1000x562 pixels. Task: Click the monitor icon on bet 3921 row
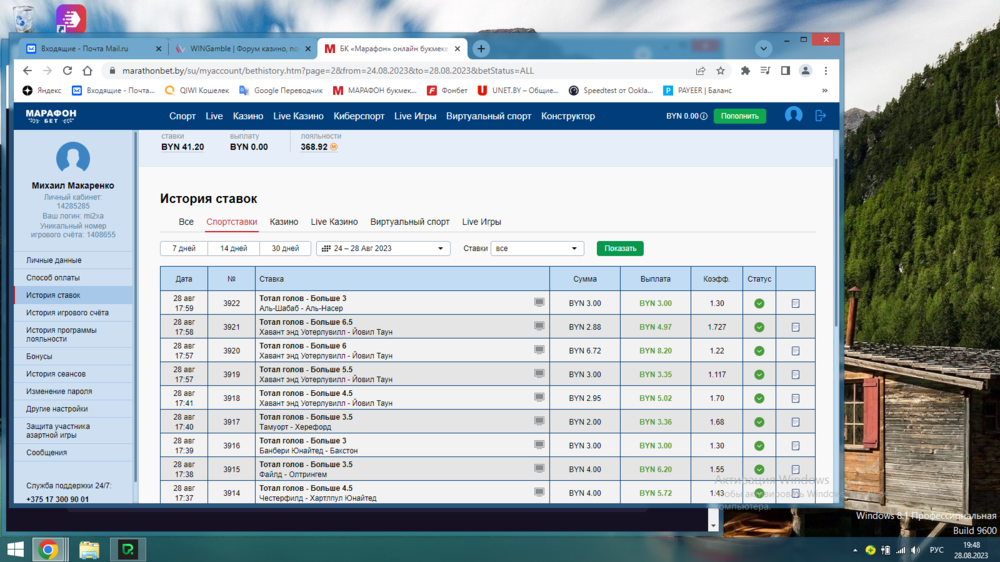coord(539,326)
